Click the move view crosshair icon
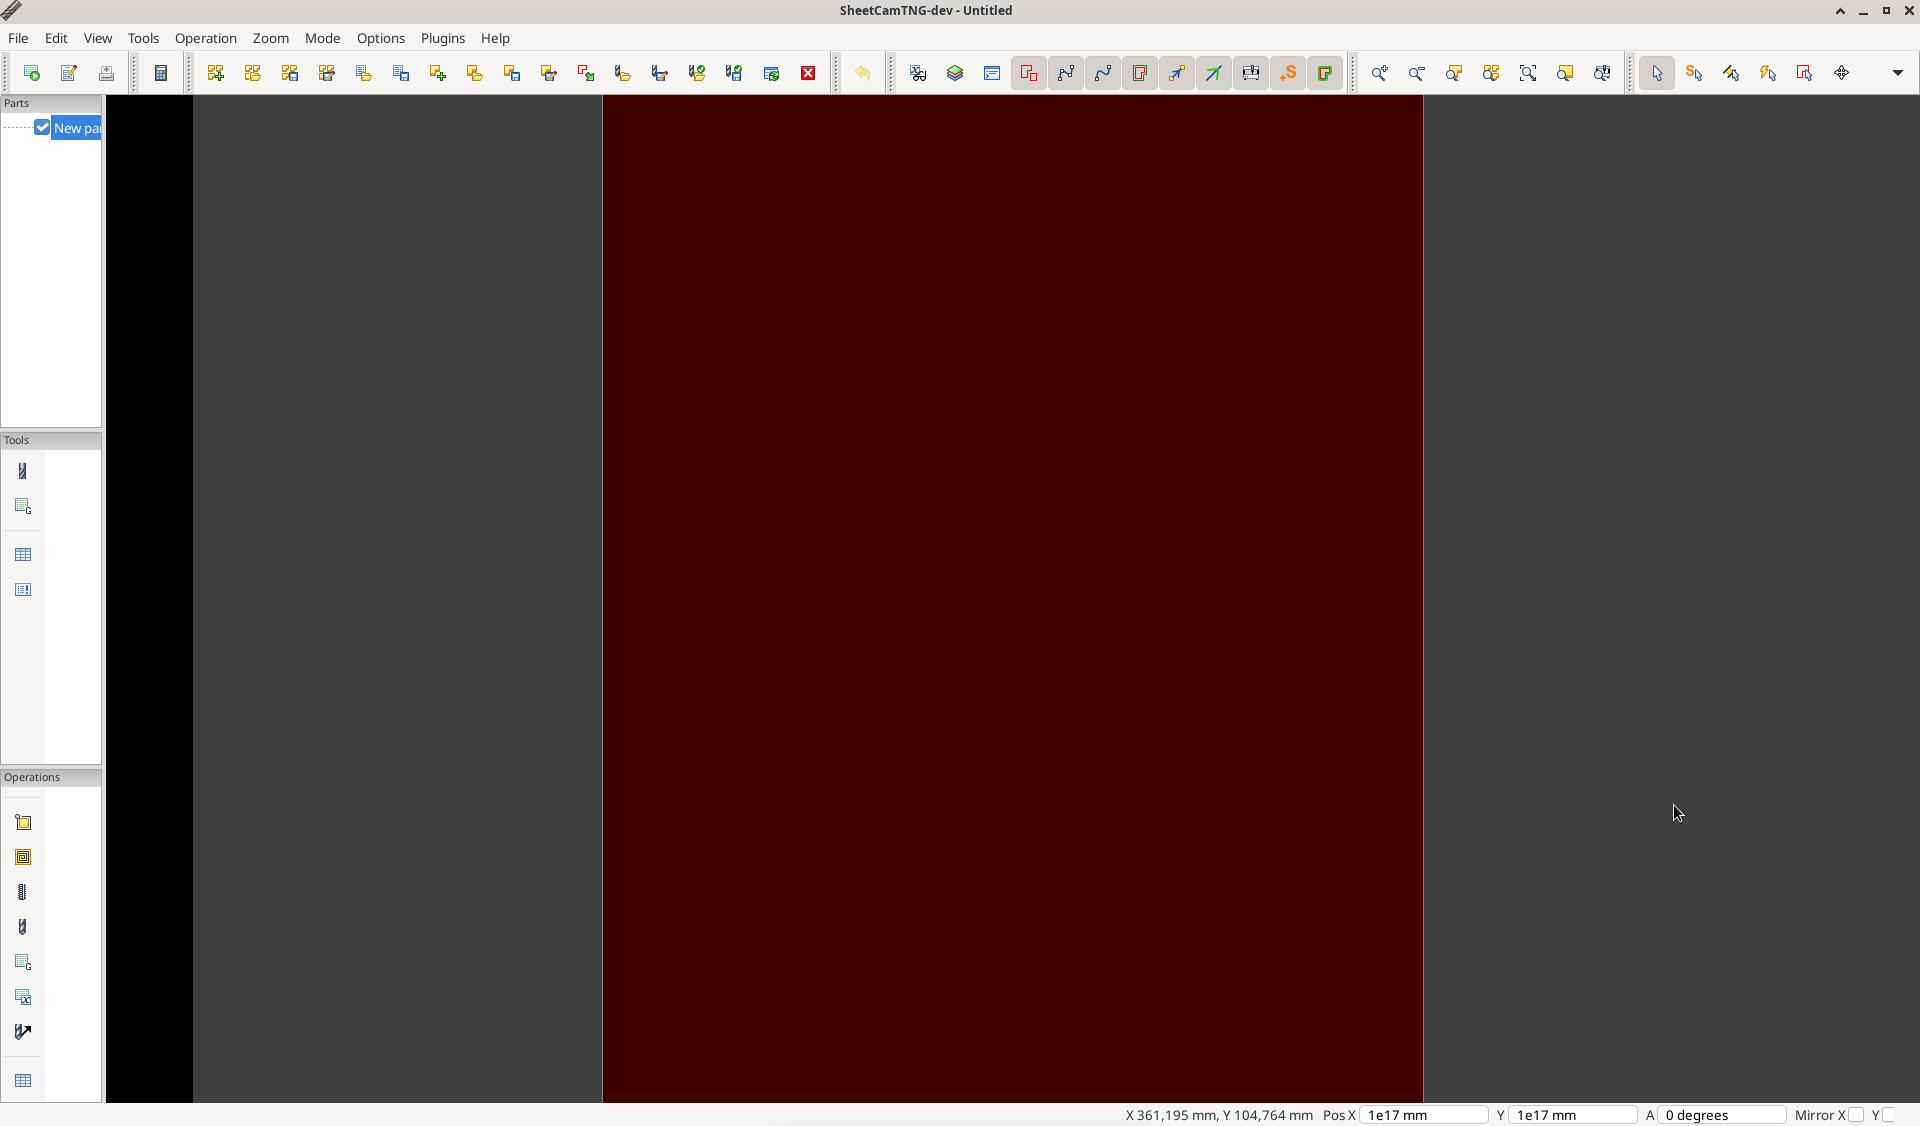This screenshot has width=1920, height=1126. click(1841, 73)
